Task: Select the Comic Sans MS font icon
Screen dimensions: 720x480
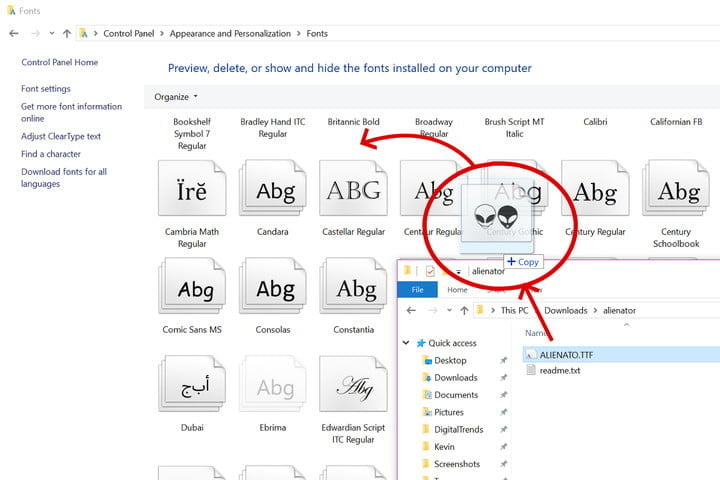Action: pyautogui.click(x=192, y=285)
